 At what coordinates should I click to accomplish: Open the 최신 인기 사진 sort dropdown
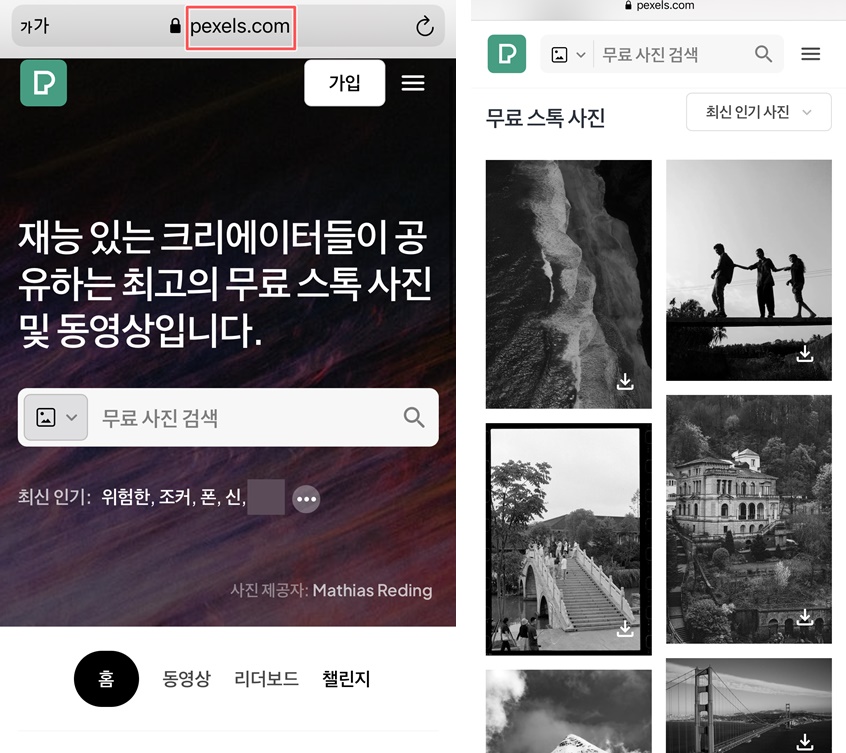(758, 112)
